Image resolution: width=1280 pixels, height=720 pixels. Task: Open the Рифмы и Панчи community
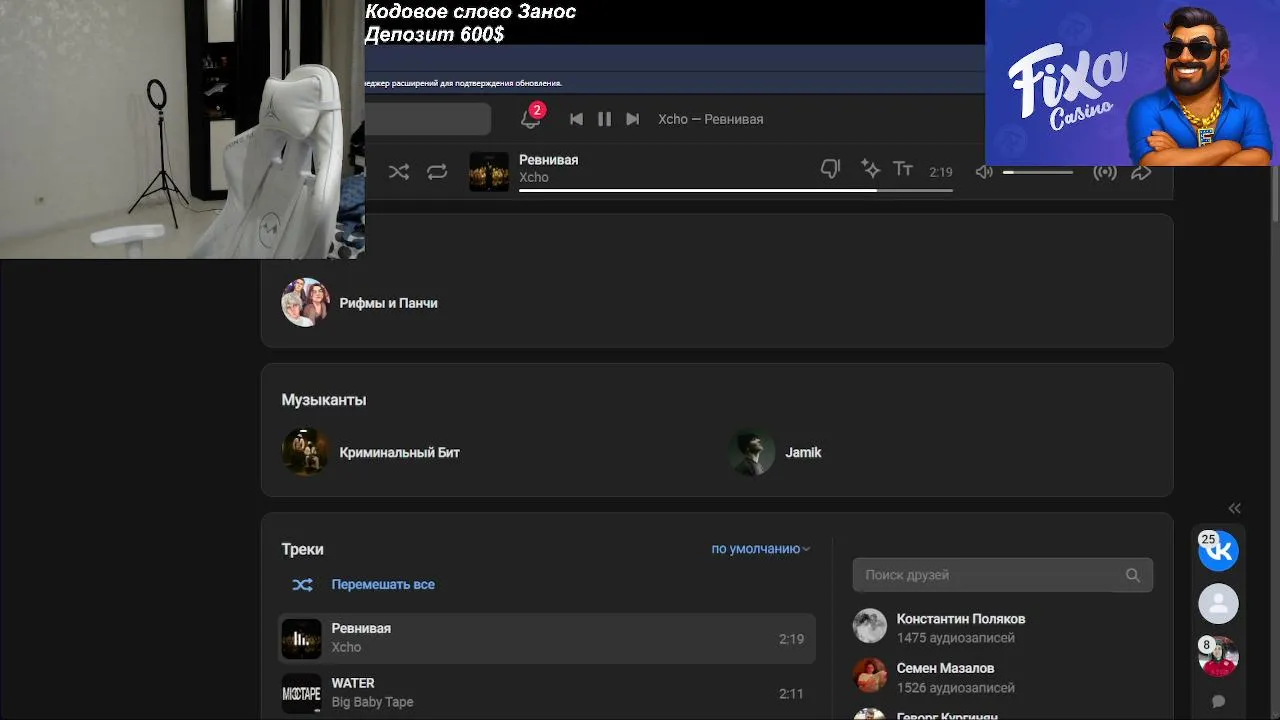388,303
